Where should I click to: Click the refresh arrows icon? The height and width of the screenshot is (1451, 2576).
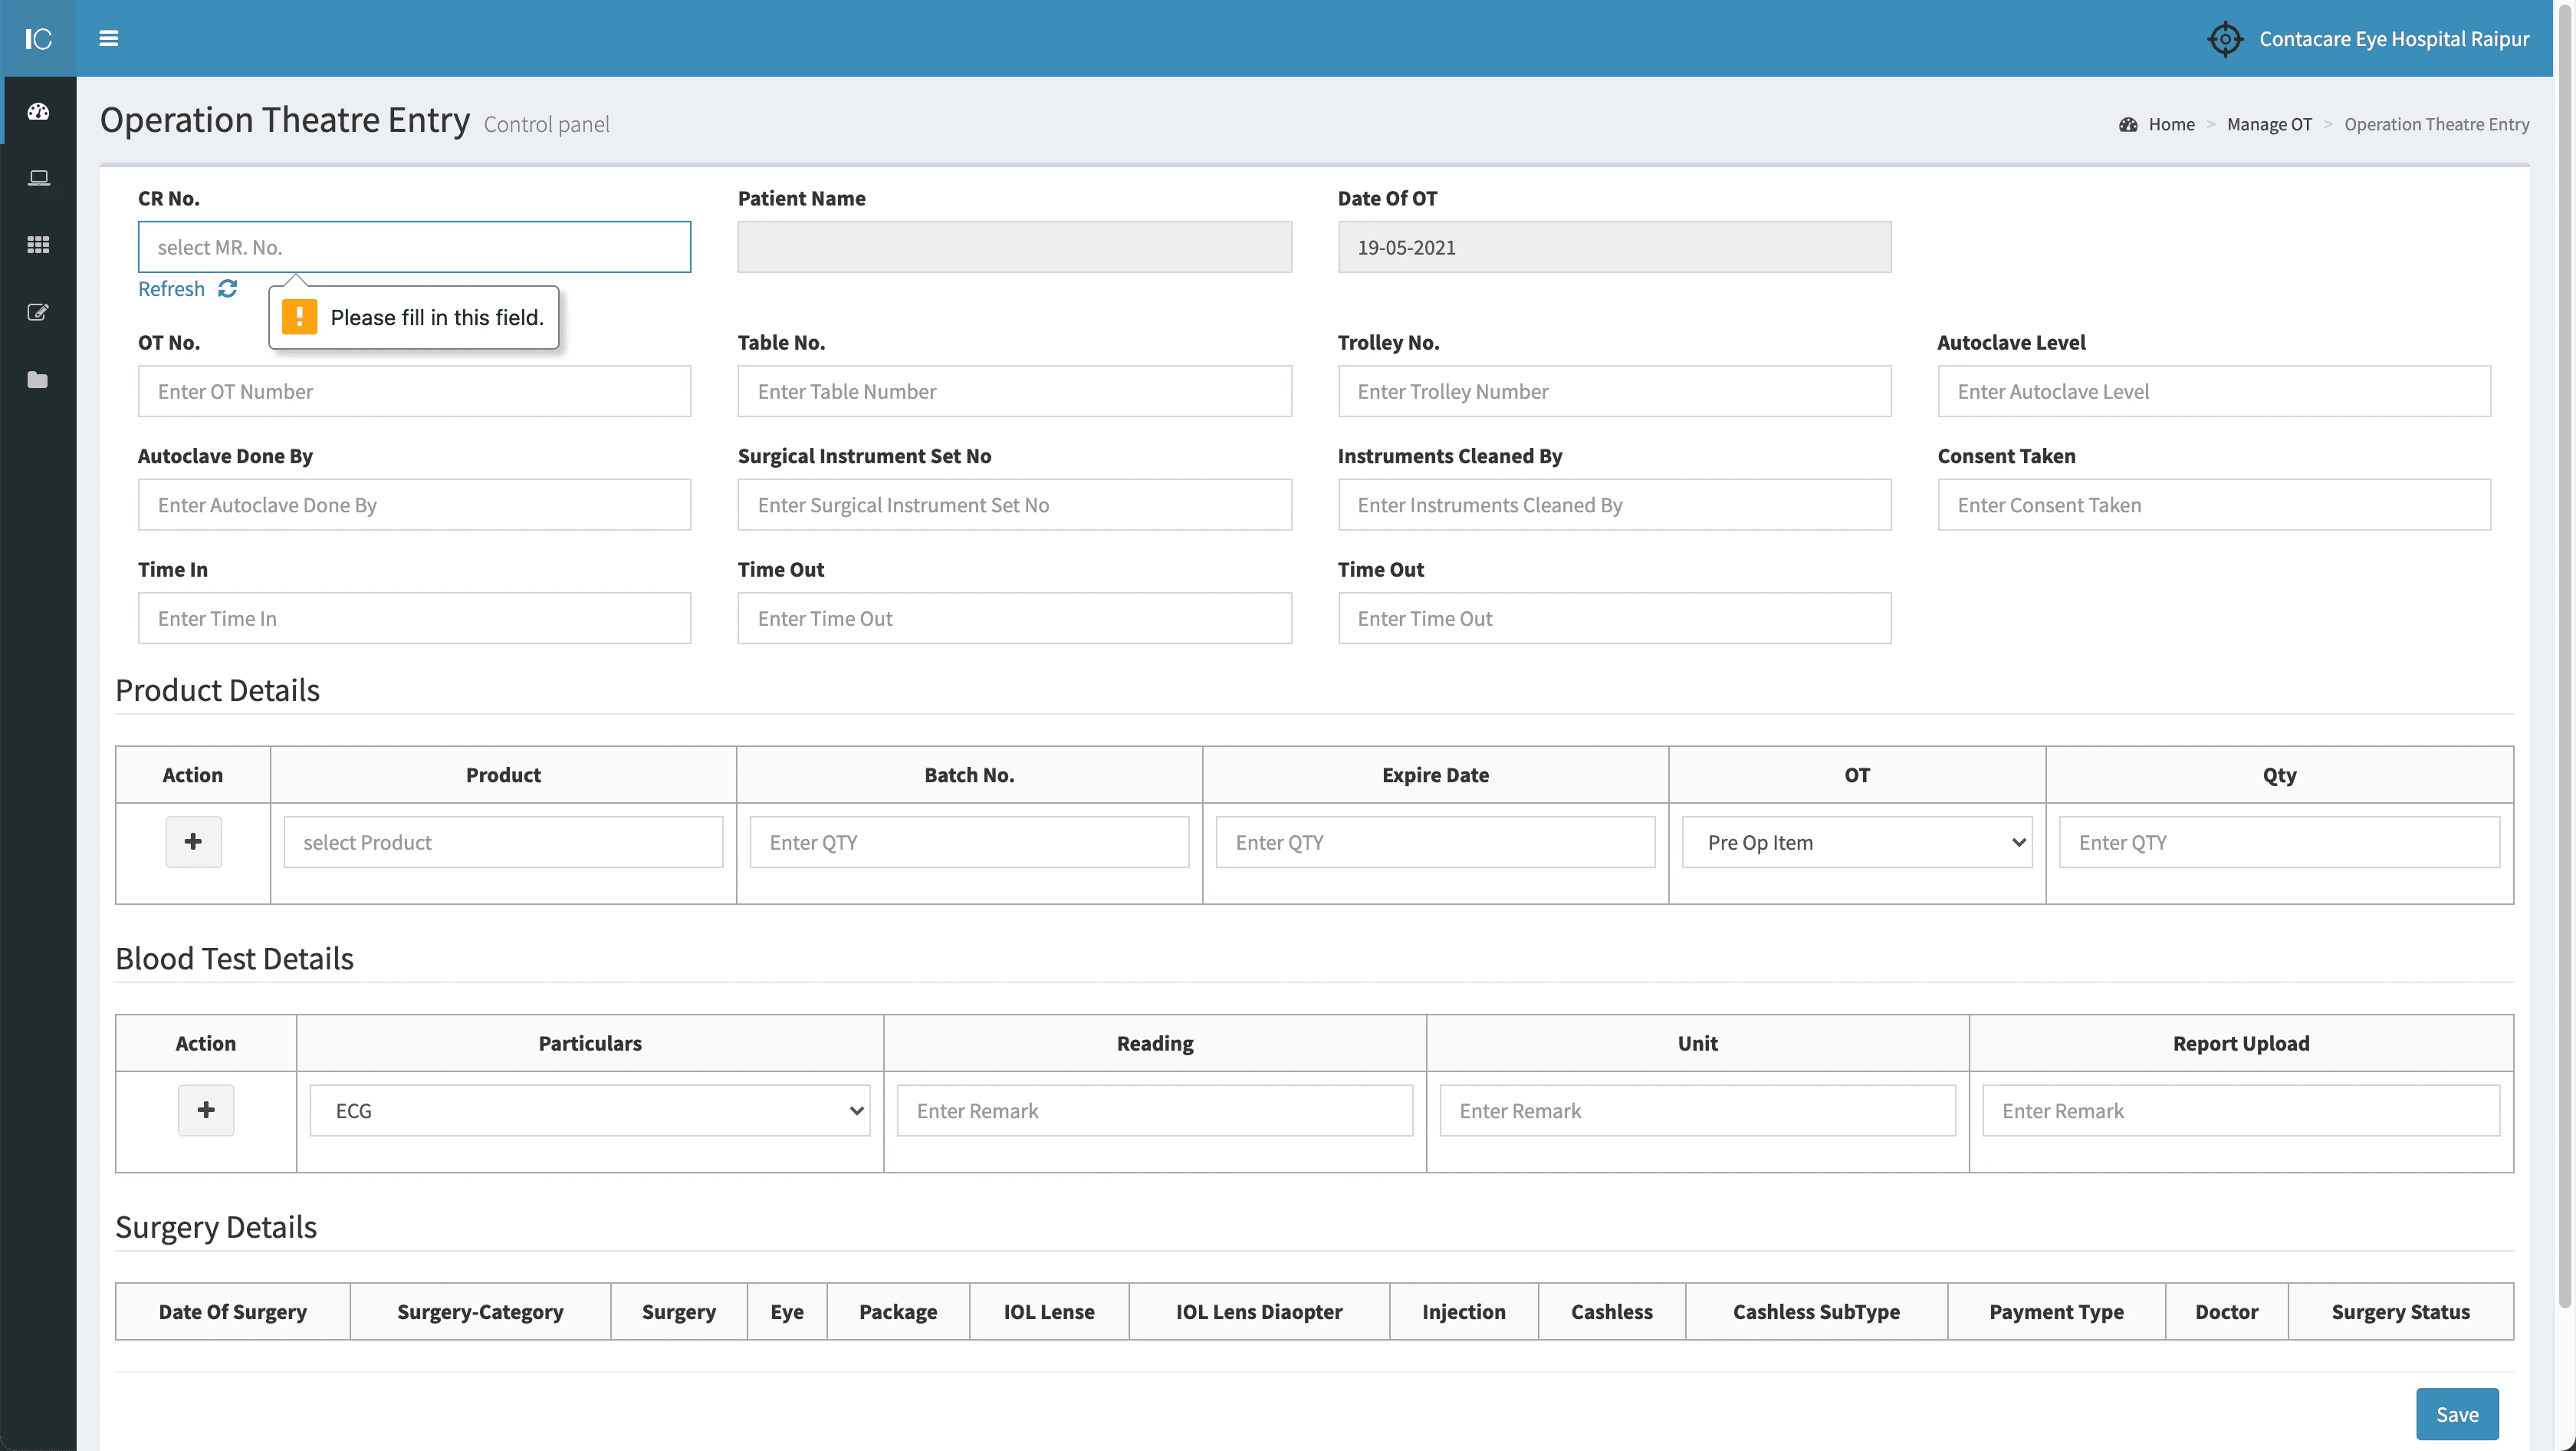[x=228, y=288]
